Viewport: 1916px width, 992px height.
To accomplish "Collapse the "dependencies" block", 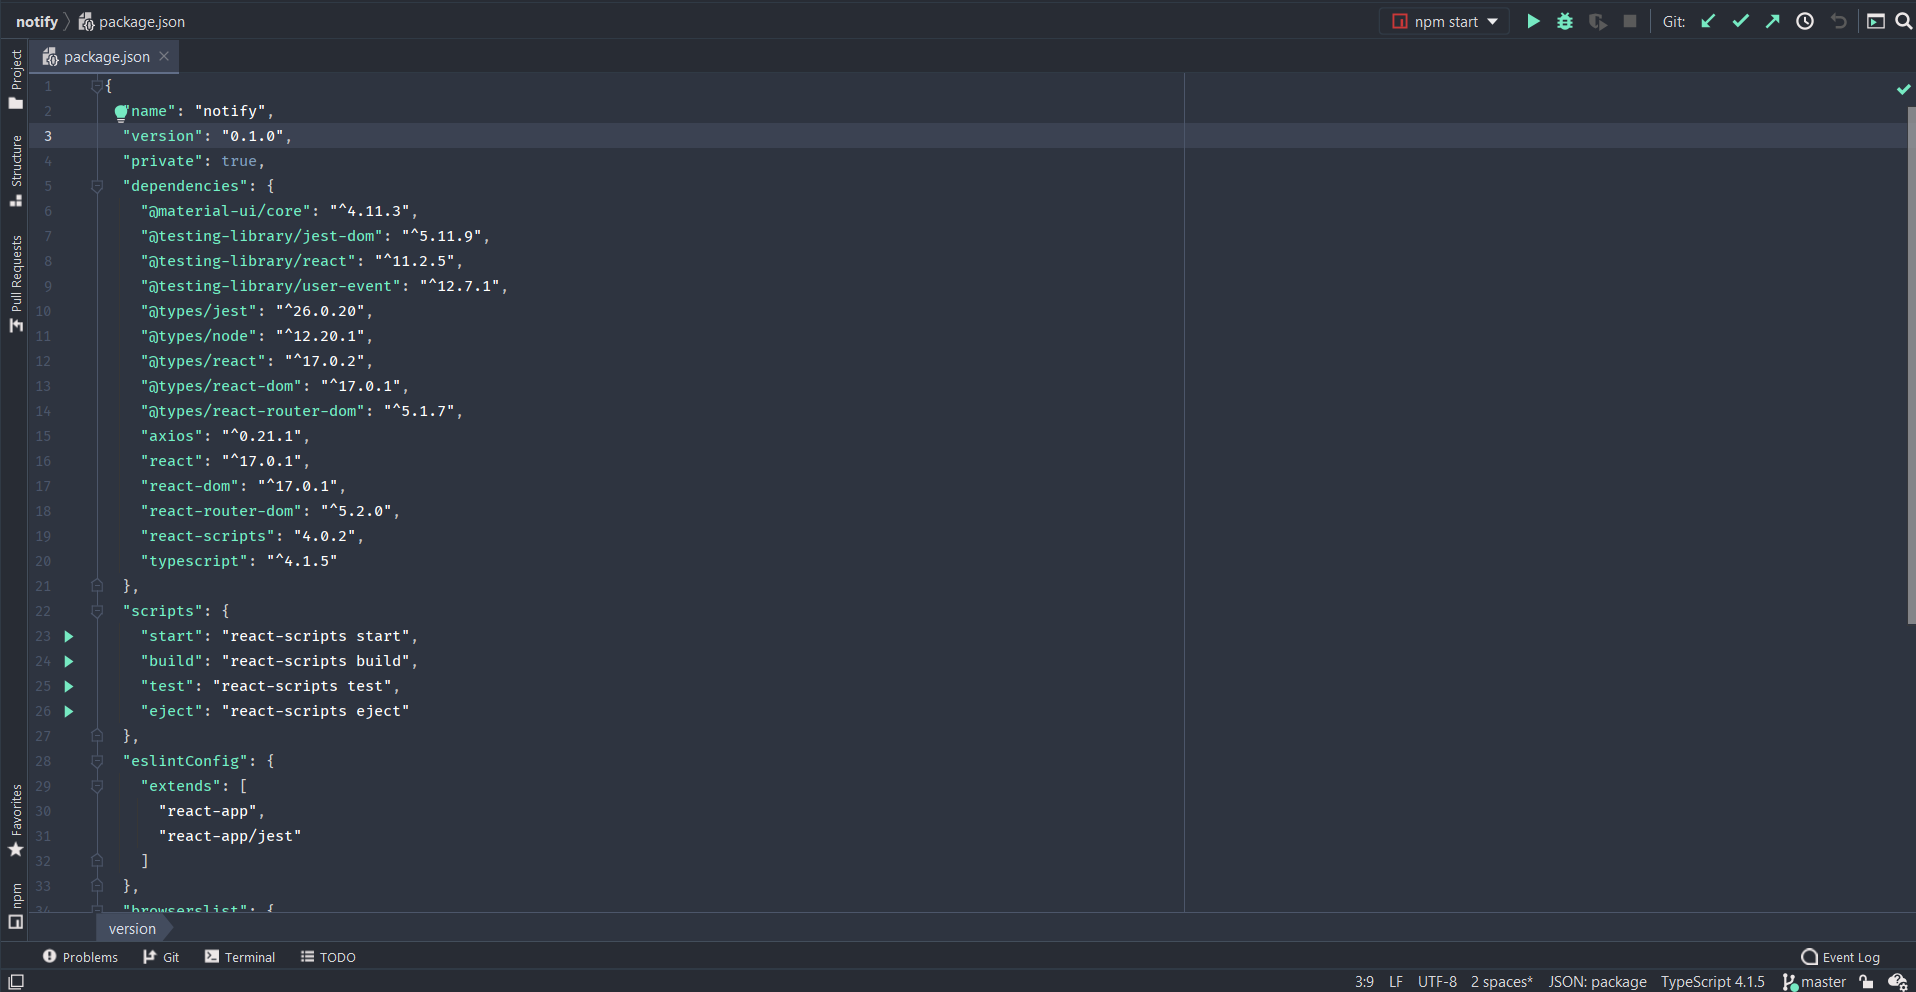I will [x=97, y=186].
